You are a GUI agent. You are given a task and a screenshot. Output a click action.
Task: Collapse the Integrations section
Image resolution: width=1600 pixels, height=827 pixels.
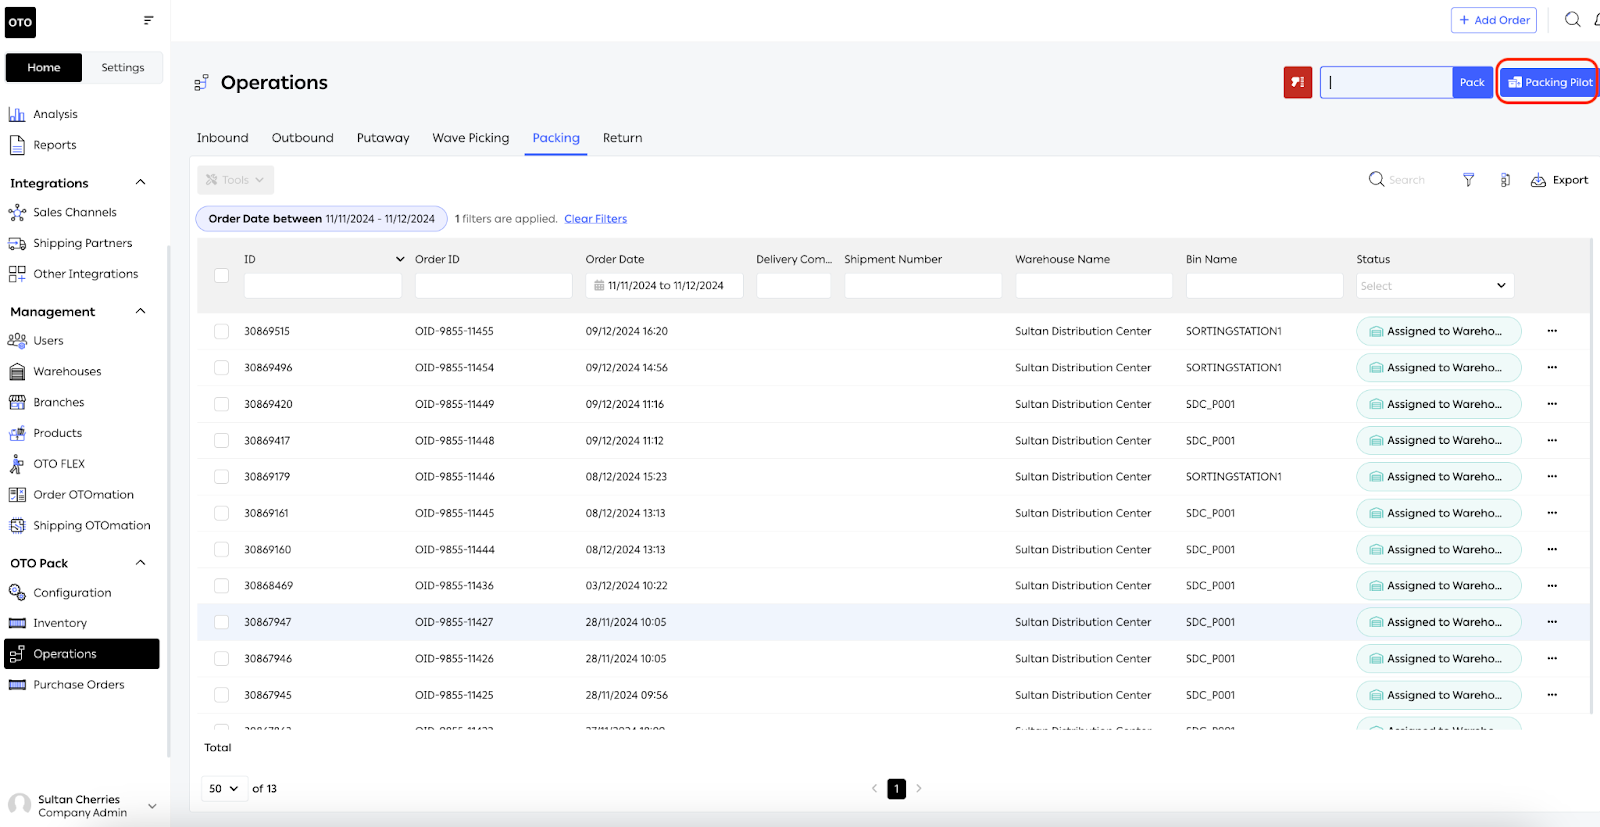[141, 182]
